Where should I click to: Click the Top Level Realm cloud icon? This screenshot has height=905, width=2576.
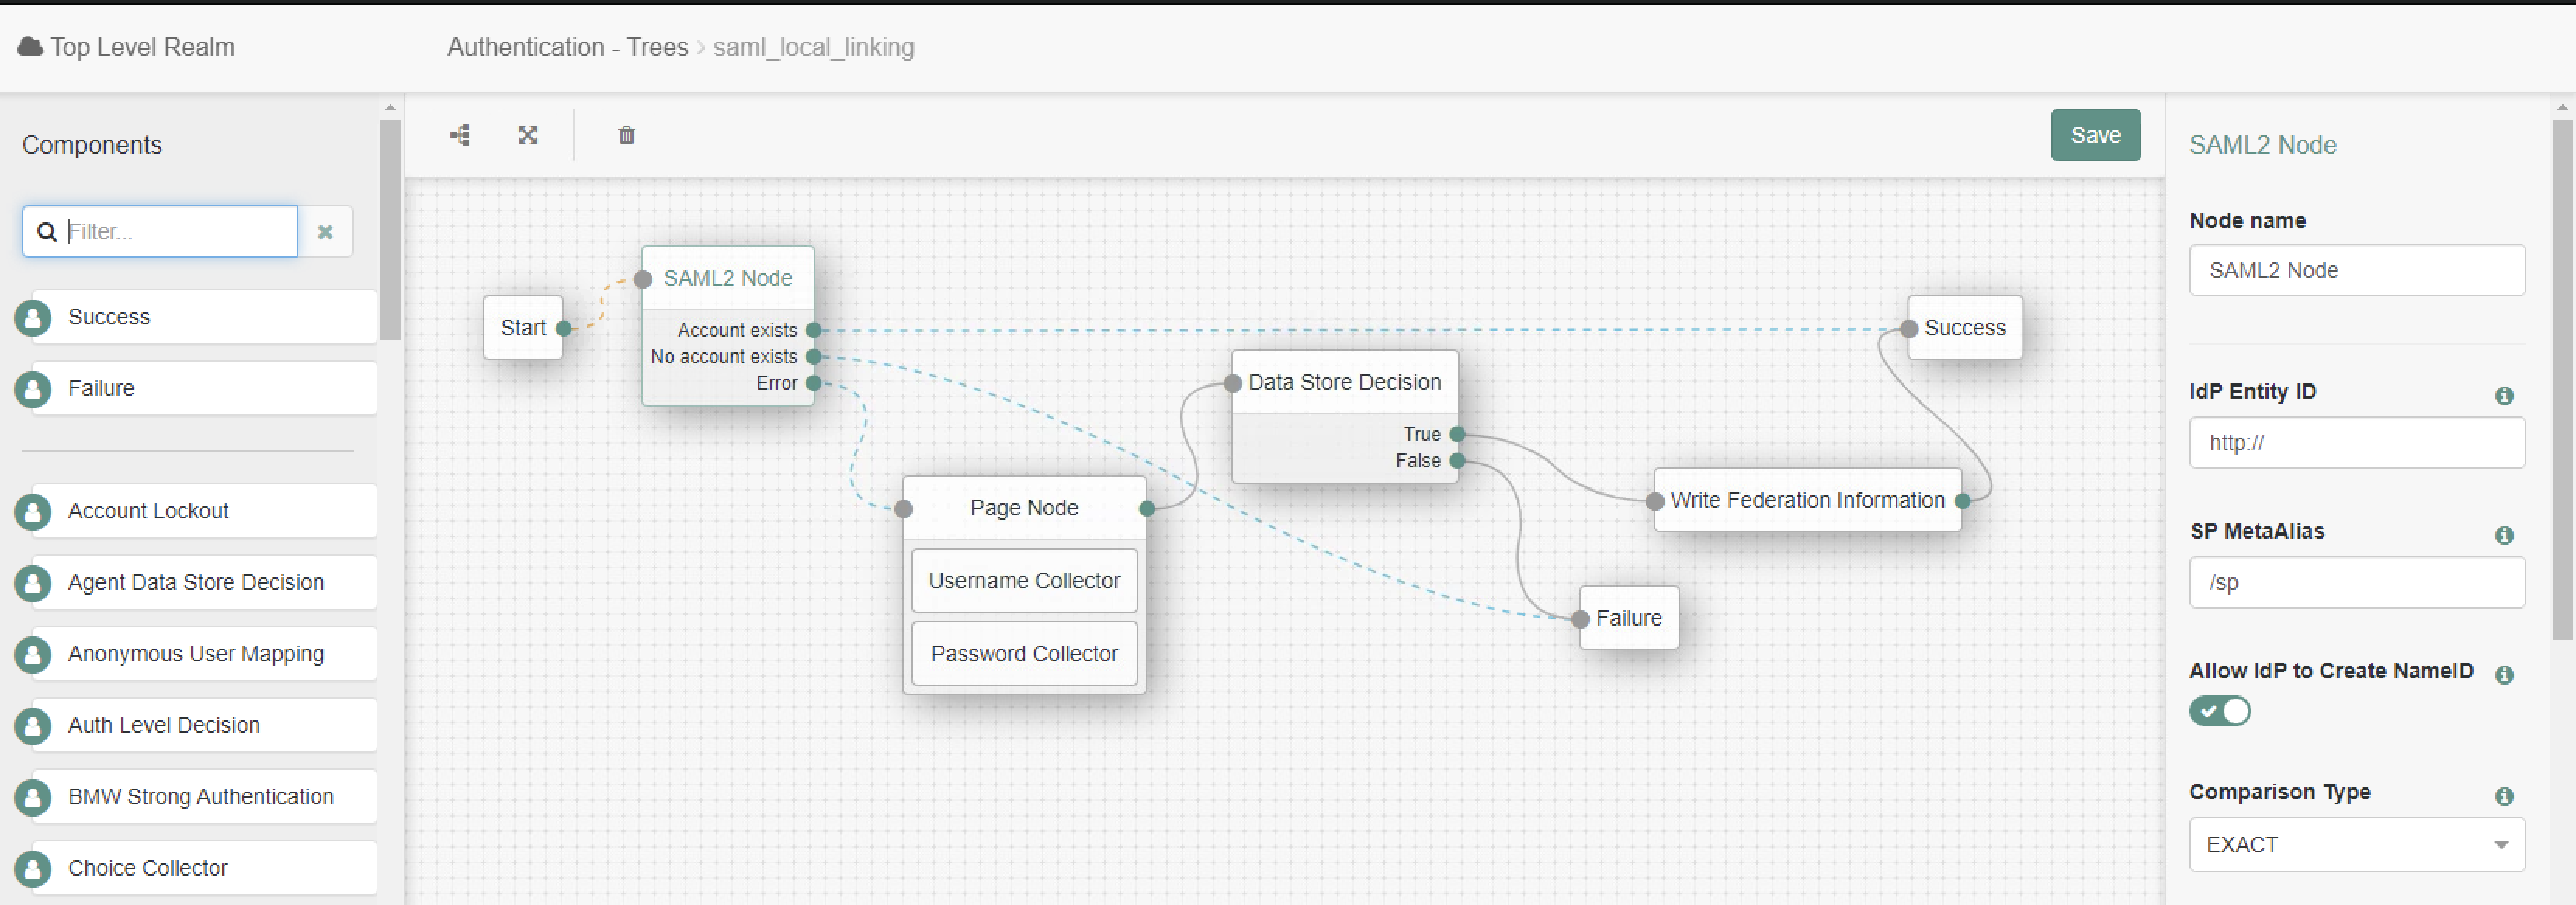coord(31,47)
